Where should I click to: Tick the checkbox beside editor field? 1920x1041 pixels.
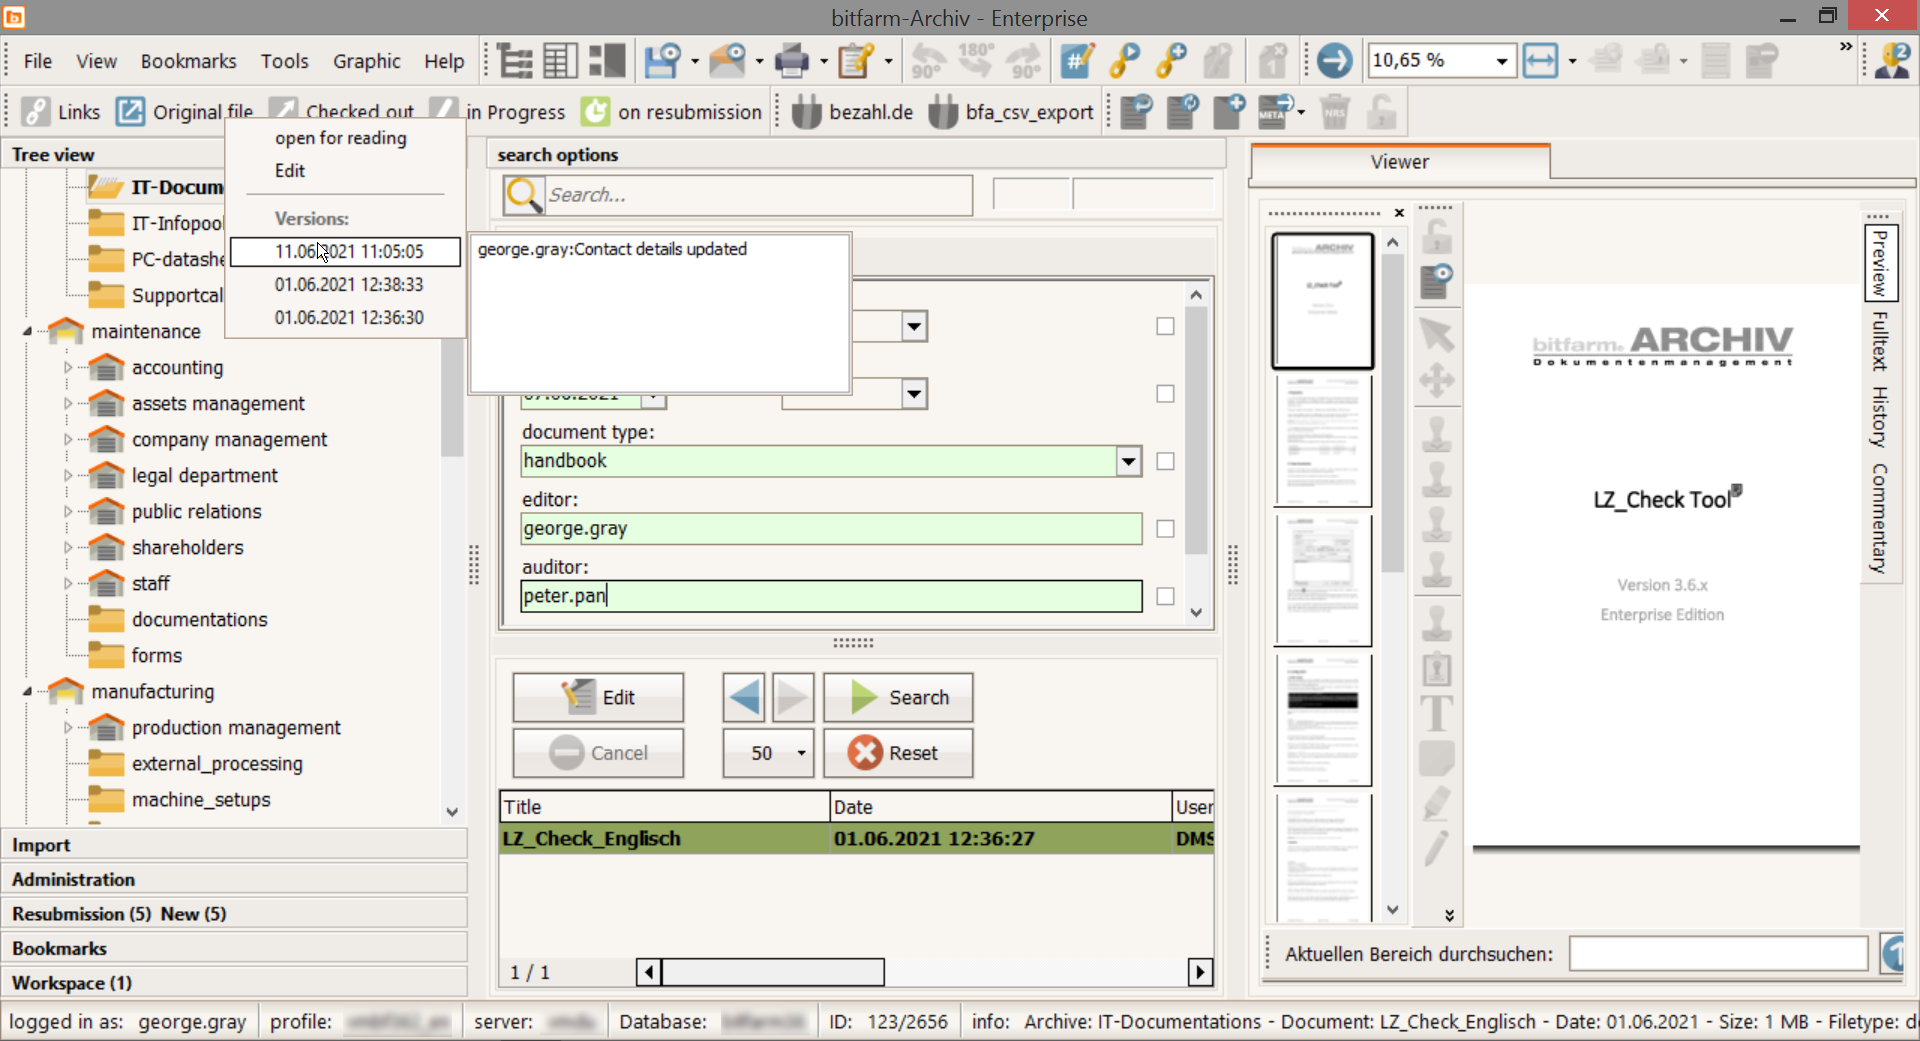coord(1165,529)
